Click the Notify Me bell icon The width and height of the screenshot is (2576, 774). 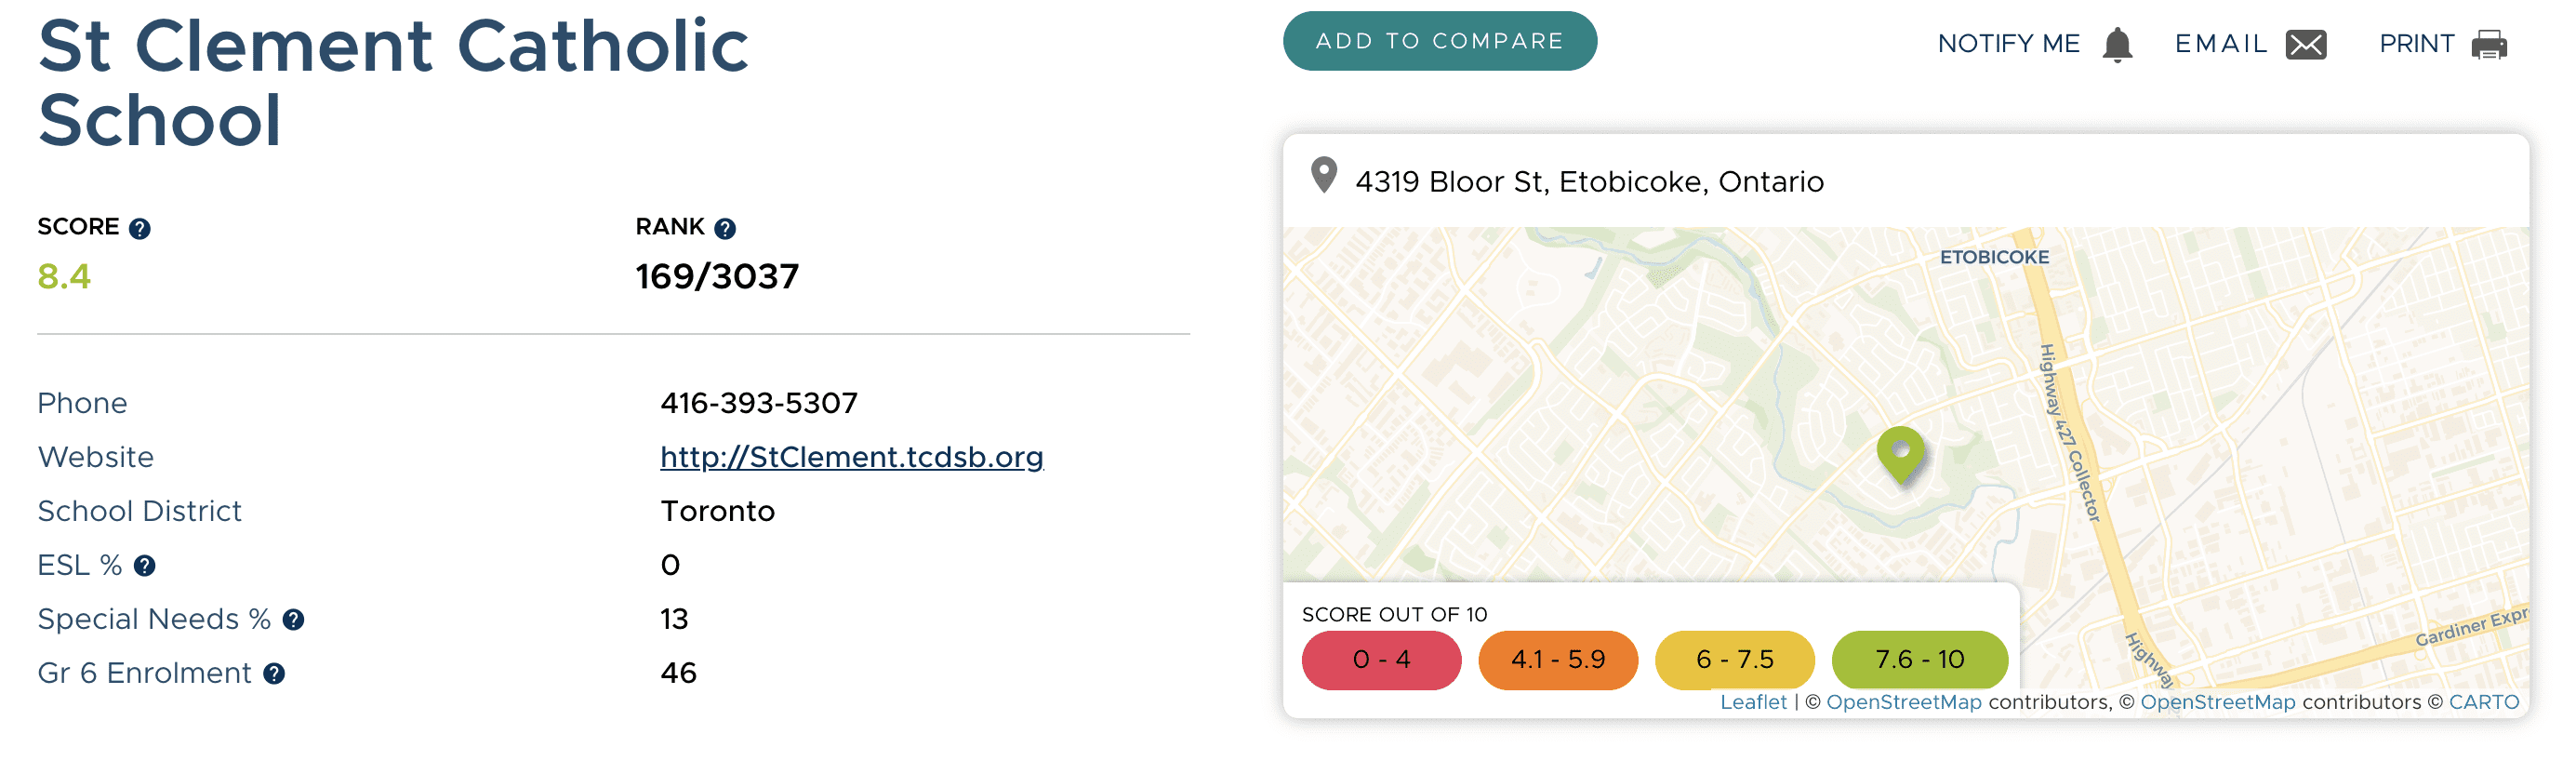click(x=2117, y=45)
